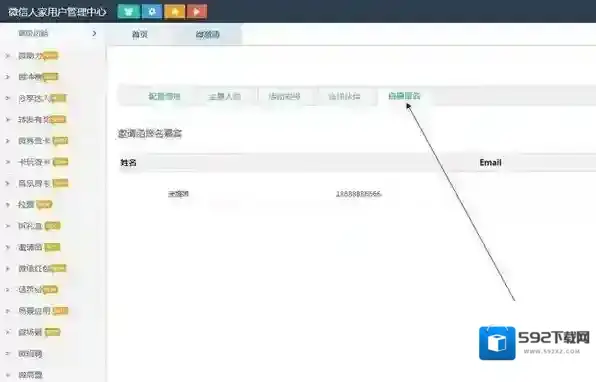Expand the 微场景 sidebar entry arrow
Image resolution: width=596 pixels, height=382 pixels.
(8, 332)
